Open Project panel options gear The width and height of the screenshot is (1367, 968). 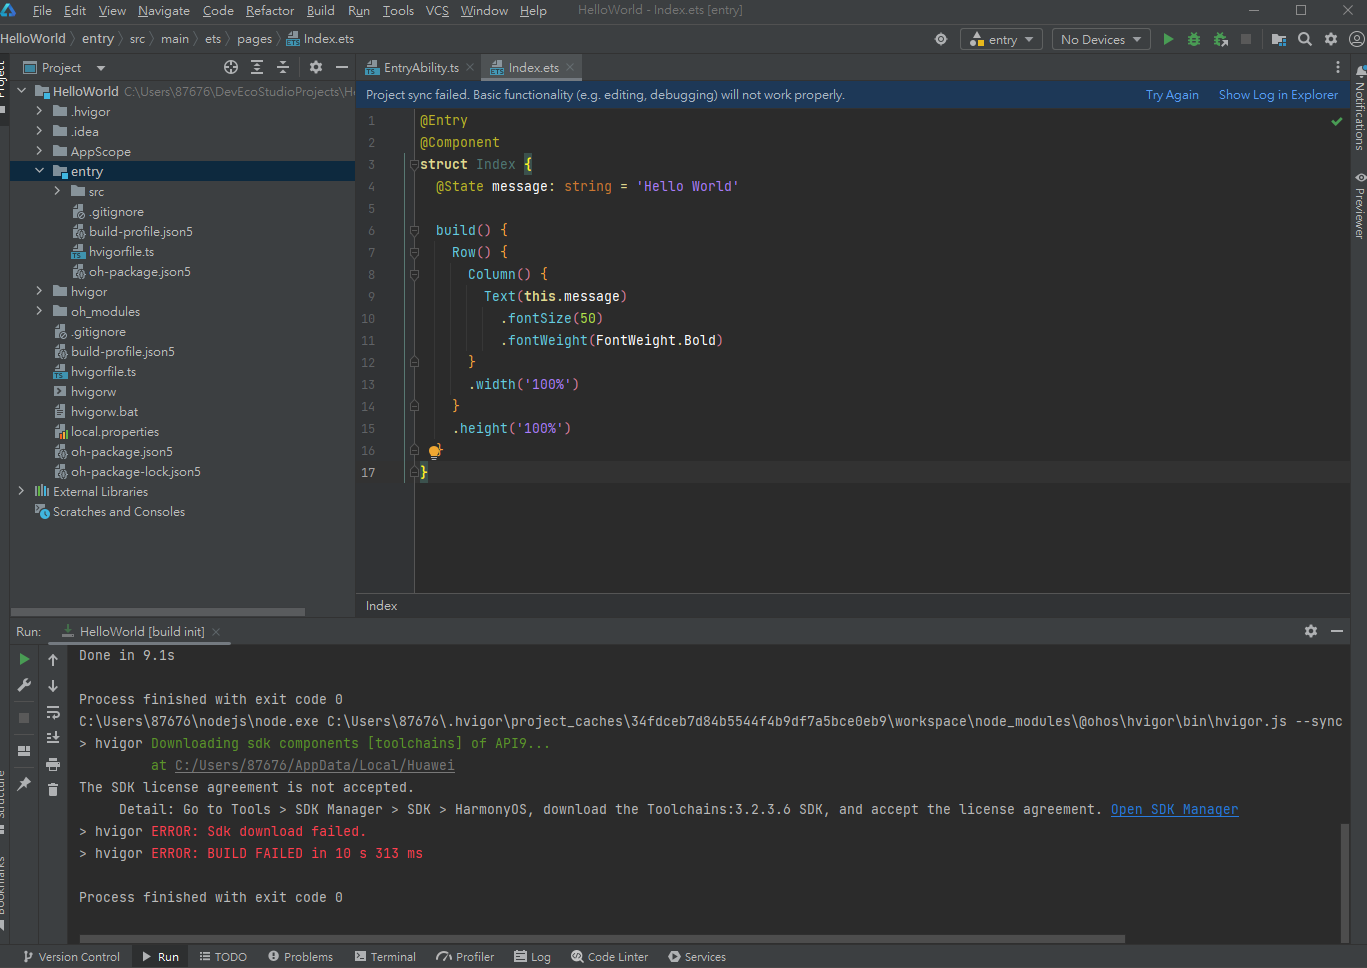coord(316,67)
